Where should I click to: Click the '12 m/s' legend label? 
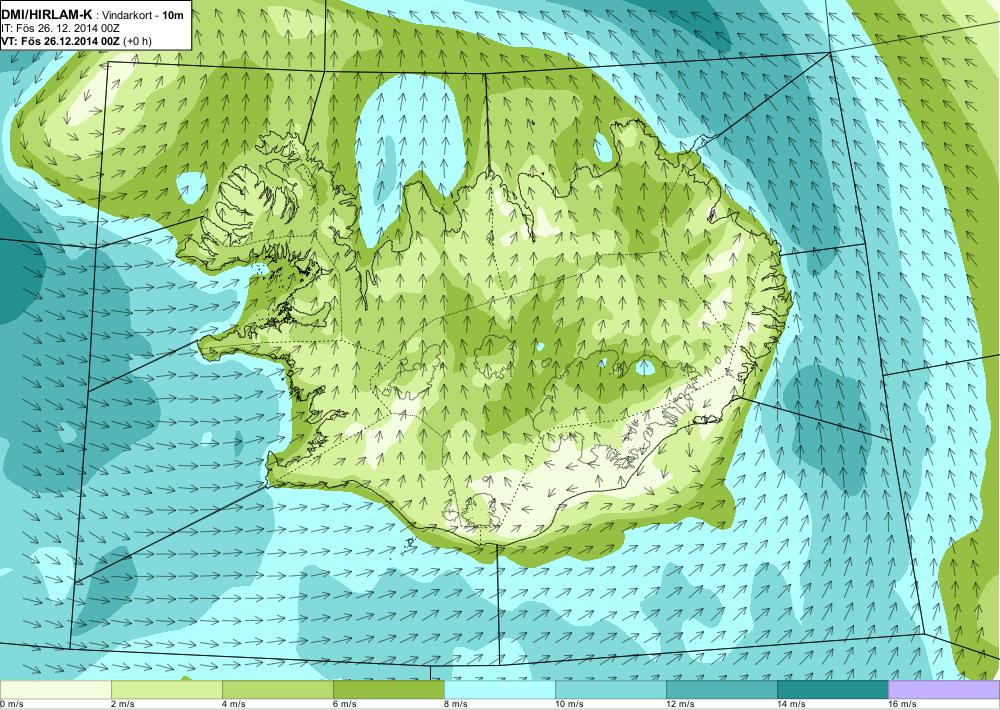pyautogui.click(x=680, y=704)
